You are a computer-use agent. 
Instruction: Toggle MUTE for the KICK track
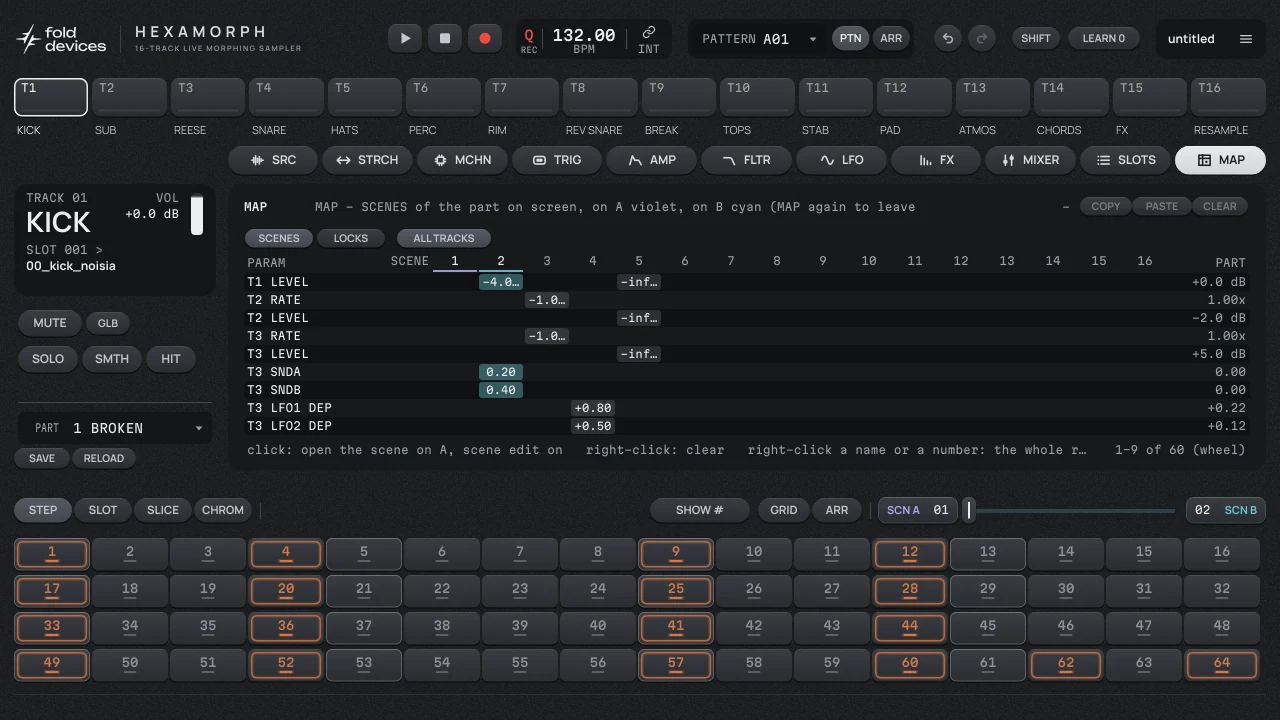tap(49, 323)
